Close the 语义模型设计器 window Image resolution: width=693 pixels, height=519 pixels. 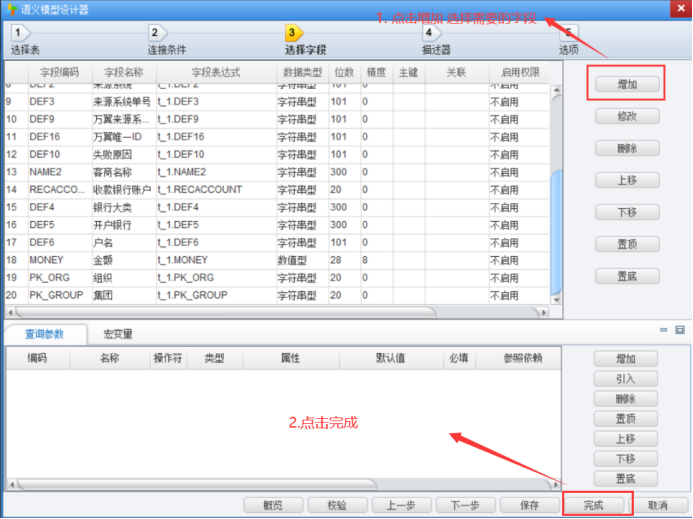pos(681,8)
